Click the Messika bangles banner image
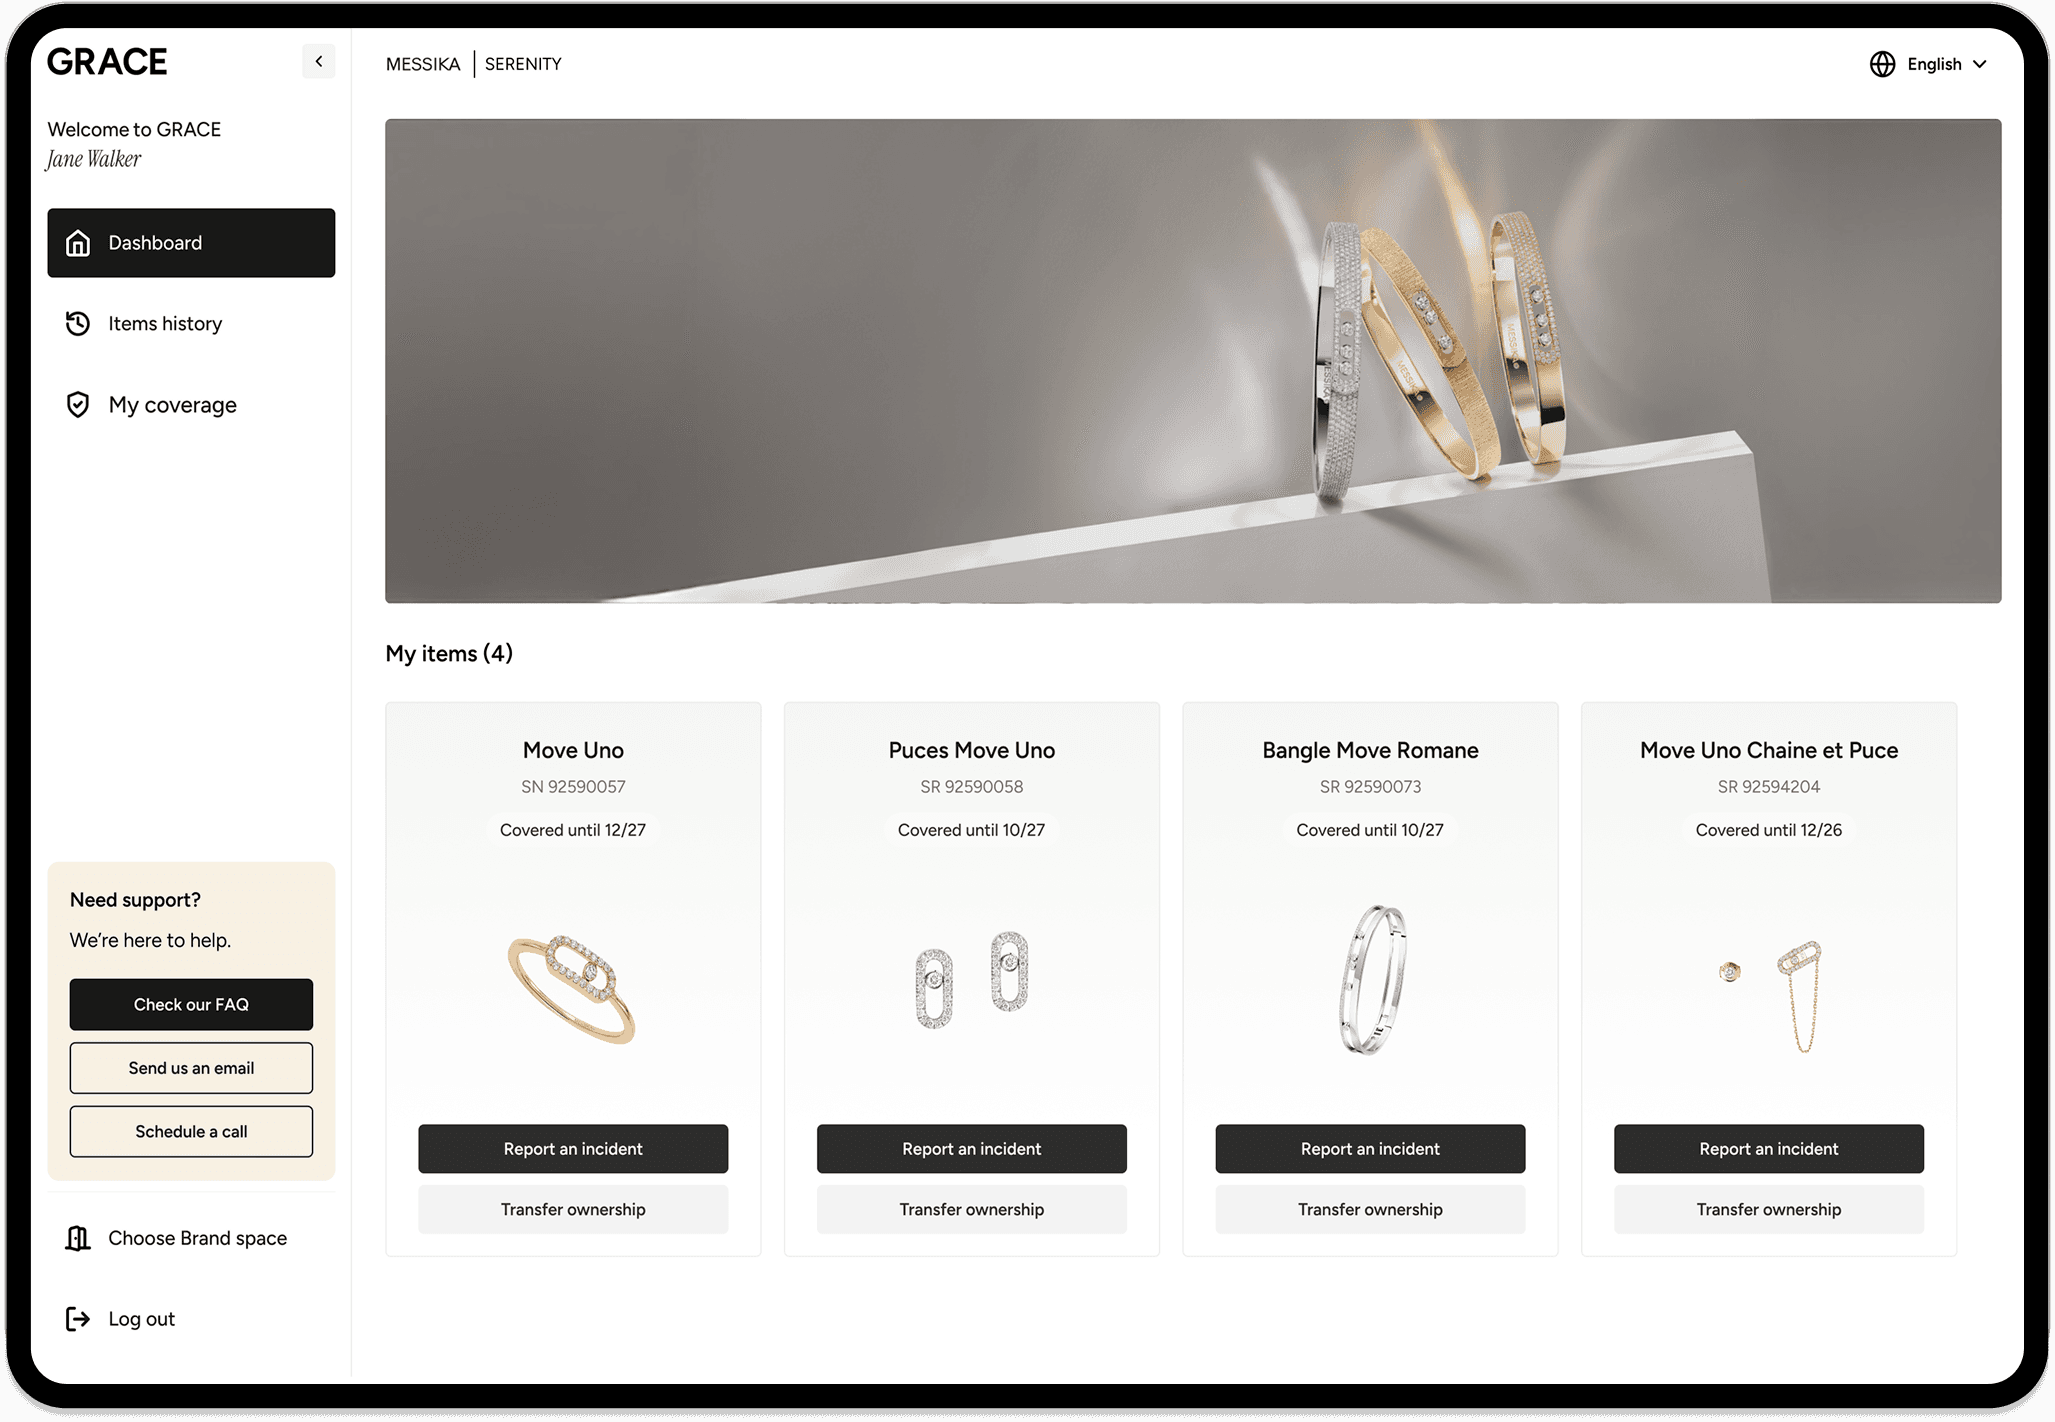Viewport: 2055px width, 1422px height. (x=1193, y=361)
